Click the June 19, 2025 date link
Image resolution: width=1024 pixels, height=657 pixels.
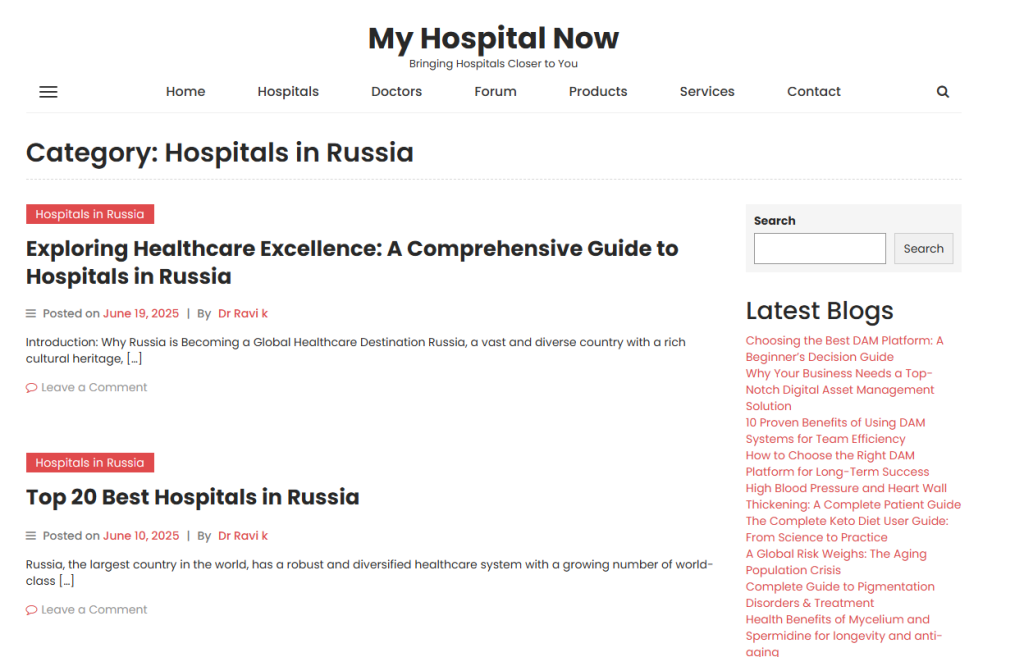tap(140, 313)
